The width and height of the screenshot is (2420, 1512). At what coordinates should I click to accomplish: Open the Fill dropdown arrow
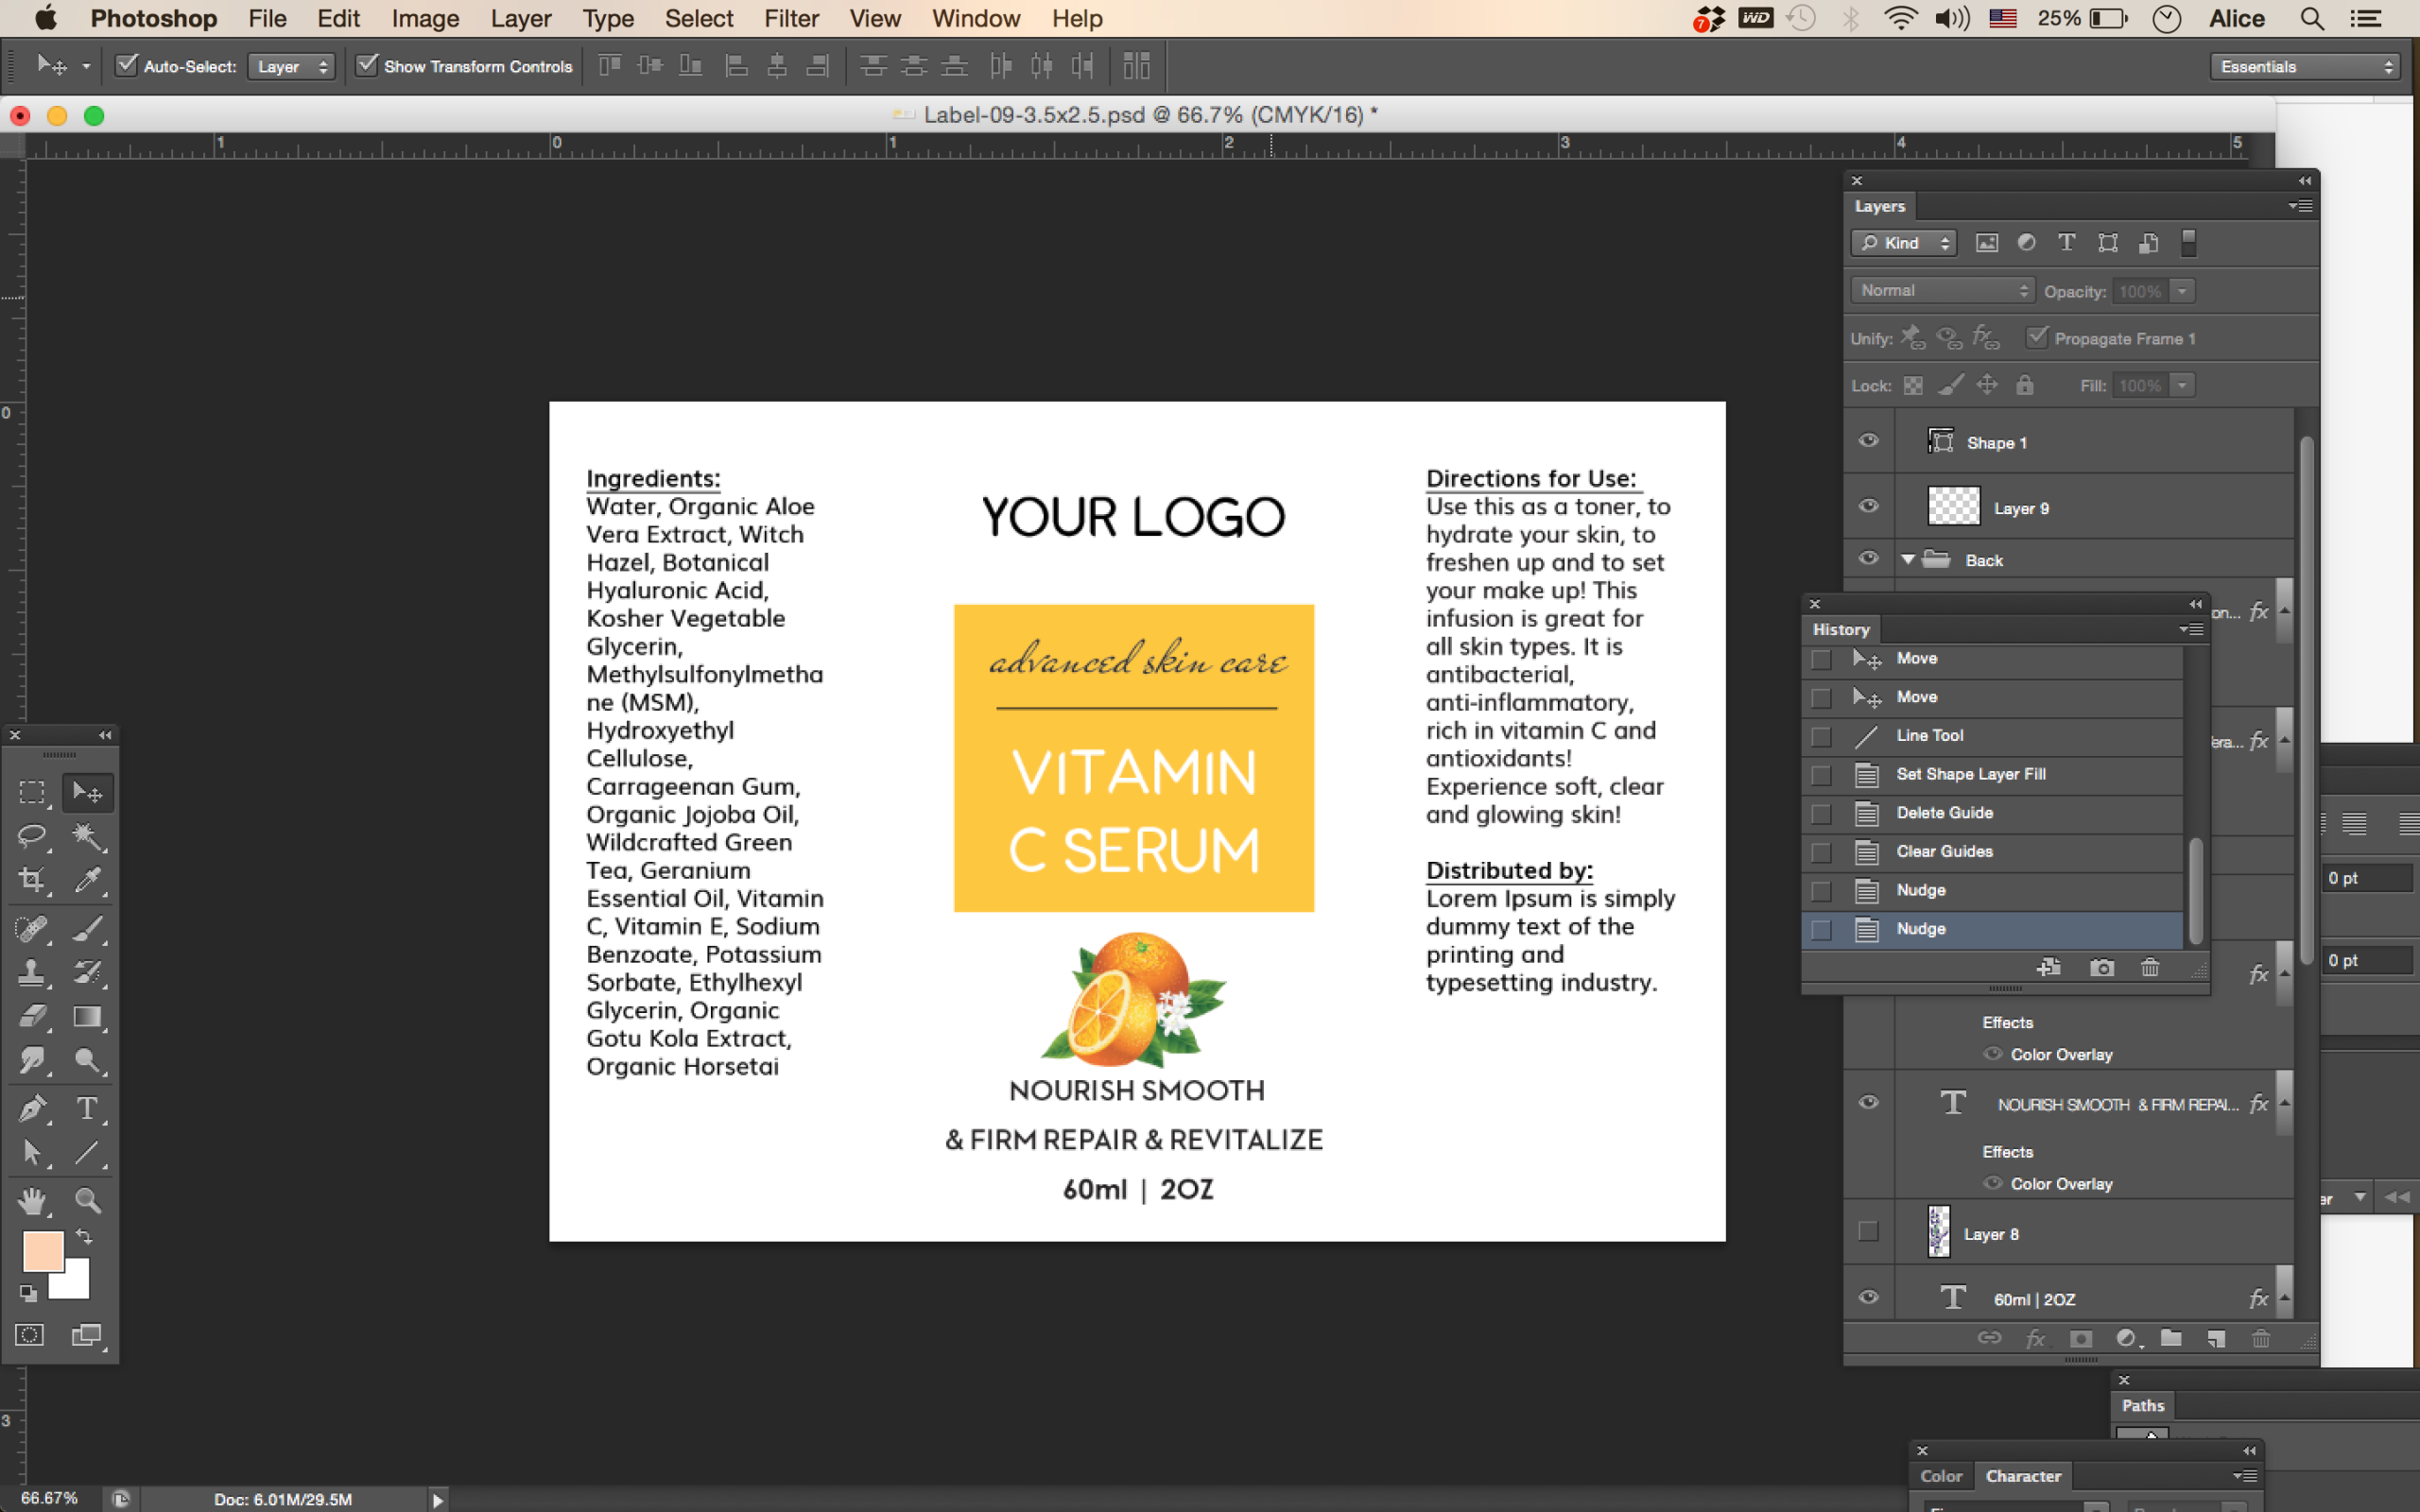point(2183,386)
